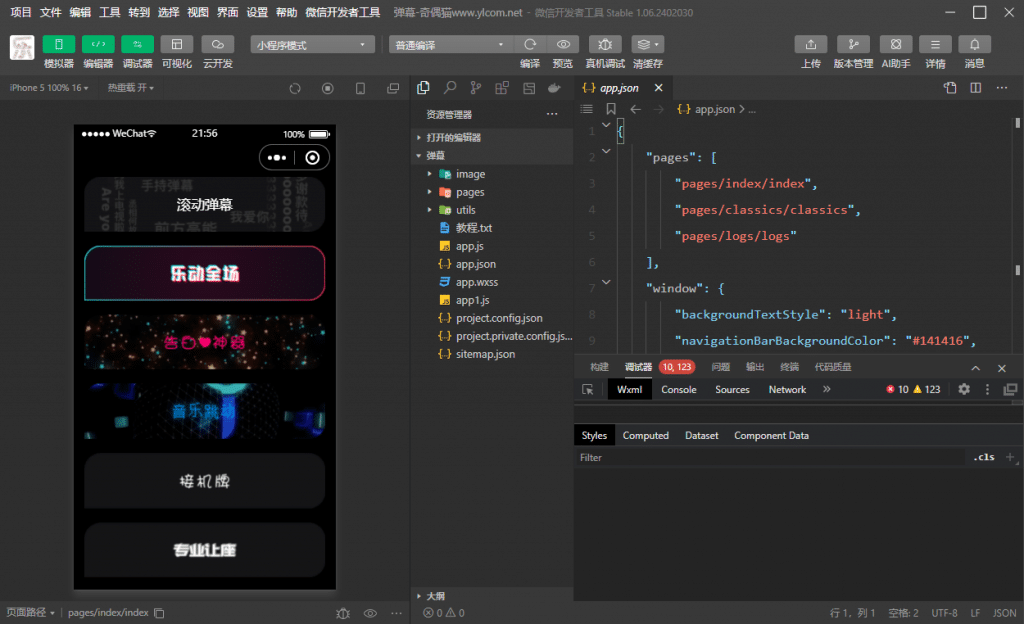Switch to the Dataset tab

pyautogui.click(x=701, y=435)
